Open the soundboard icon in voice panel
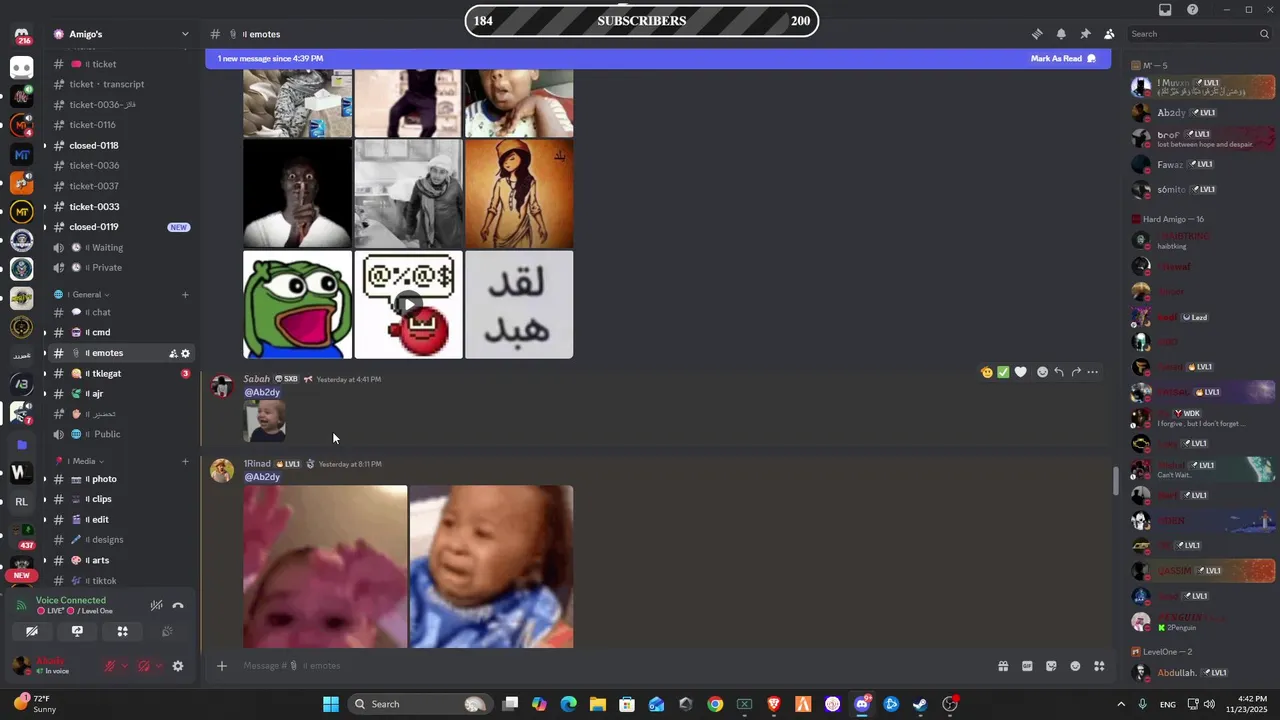The image size is (1280, 720). coord(167,631)
